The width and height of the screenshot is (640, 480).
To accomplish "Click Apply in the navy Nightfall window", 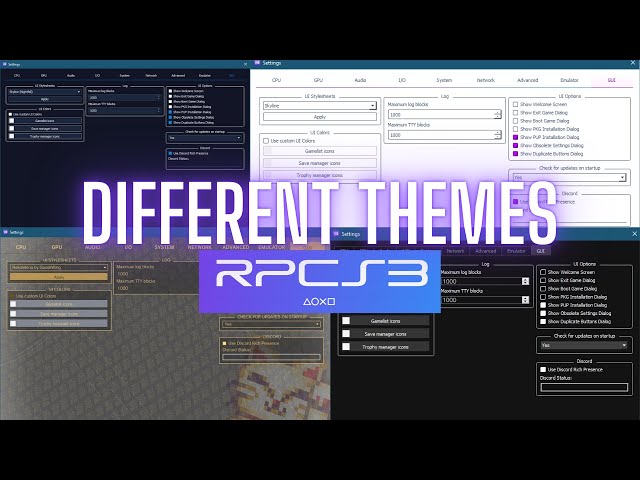I will [45, 99].
